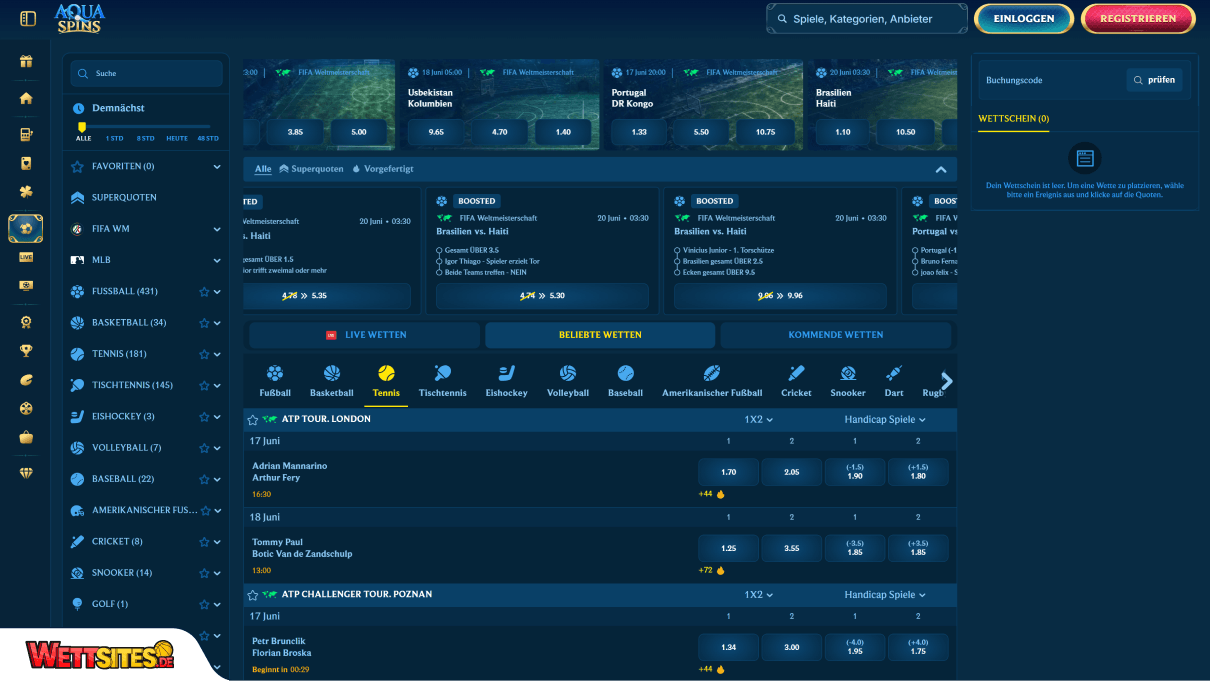This screenshot has height=681, width=1210.
Task: Click the Registrieren button
Action: 1138,18
